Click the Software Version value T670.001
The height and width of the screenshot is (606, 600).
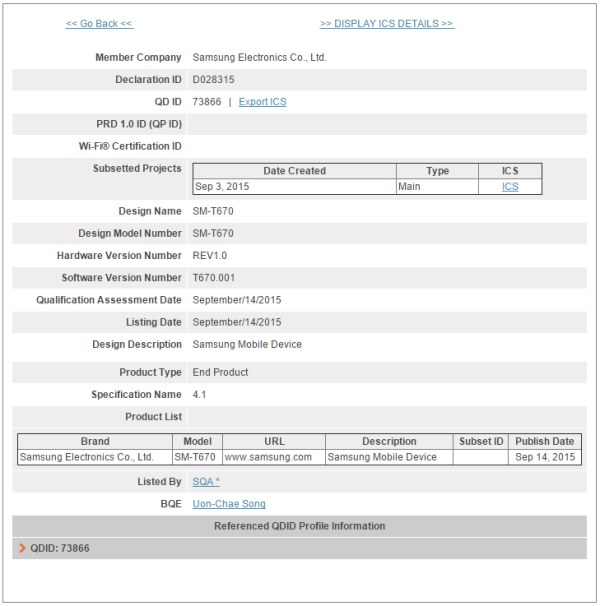(217, 278)
